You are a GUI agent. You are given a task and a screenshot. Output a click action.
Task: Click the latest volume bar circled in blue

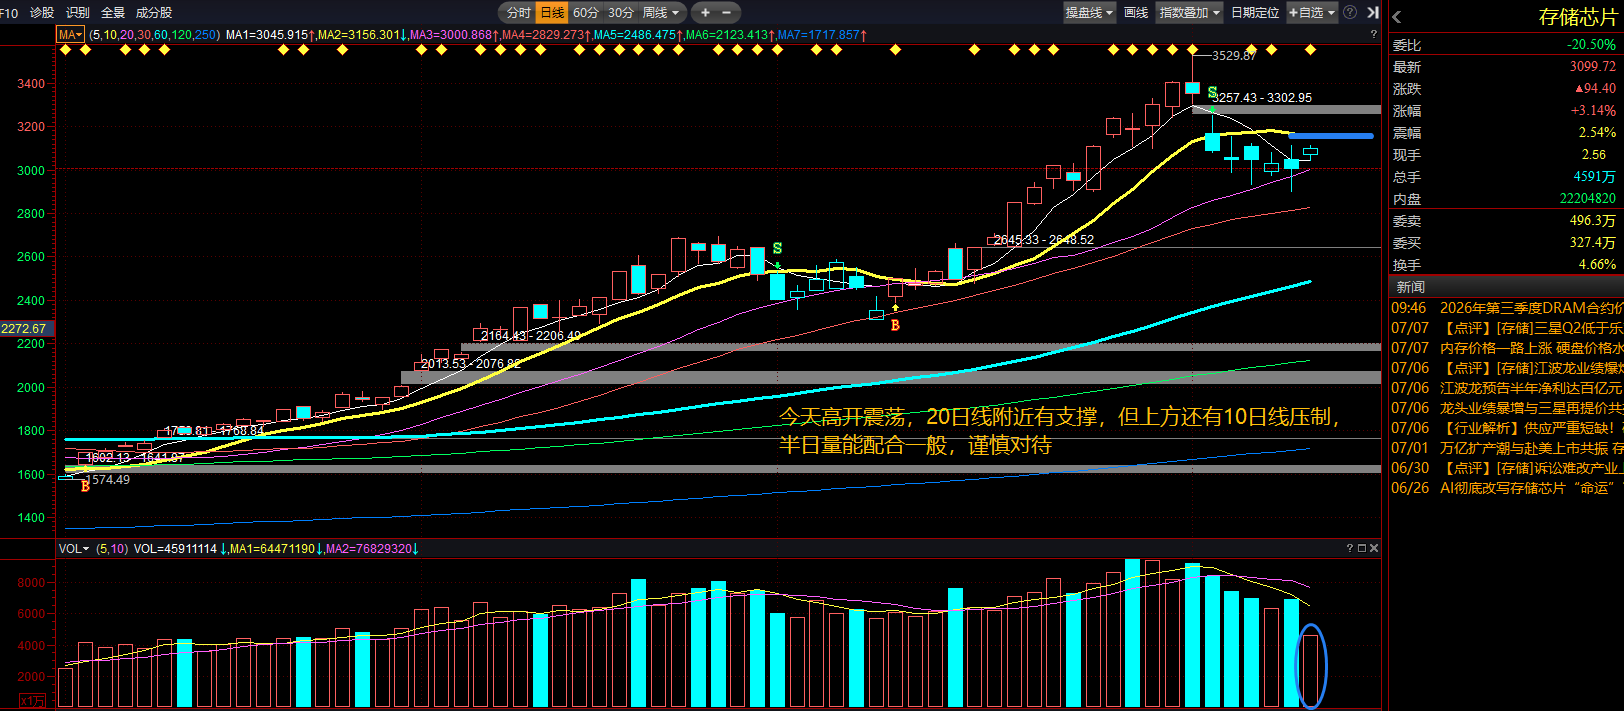click(1311, 670)
